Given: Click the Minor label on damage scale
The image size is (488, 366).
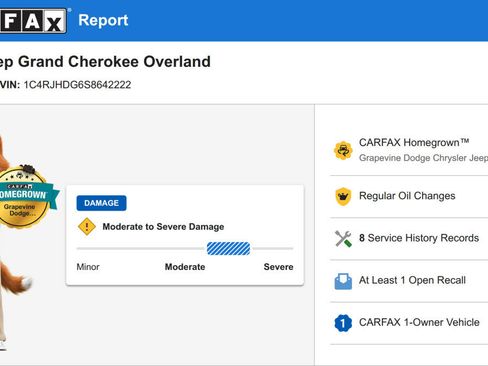Looking at the screenshot, I should point(88,267).
